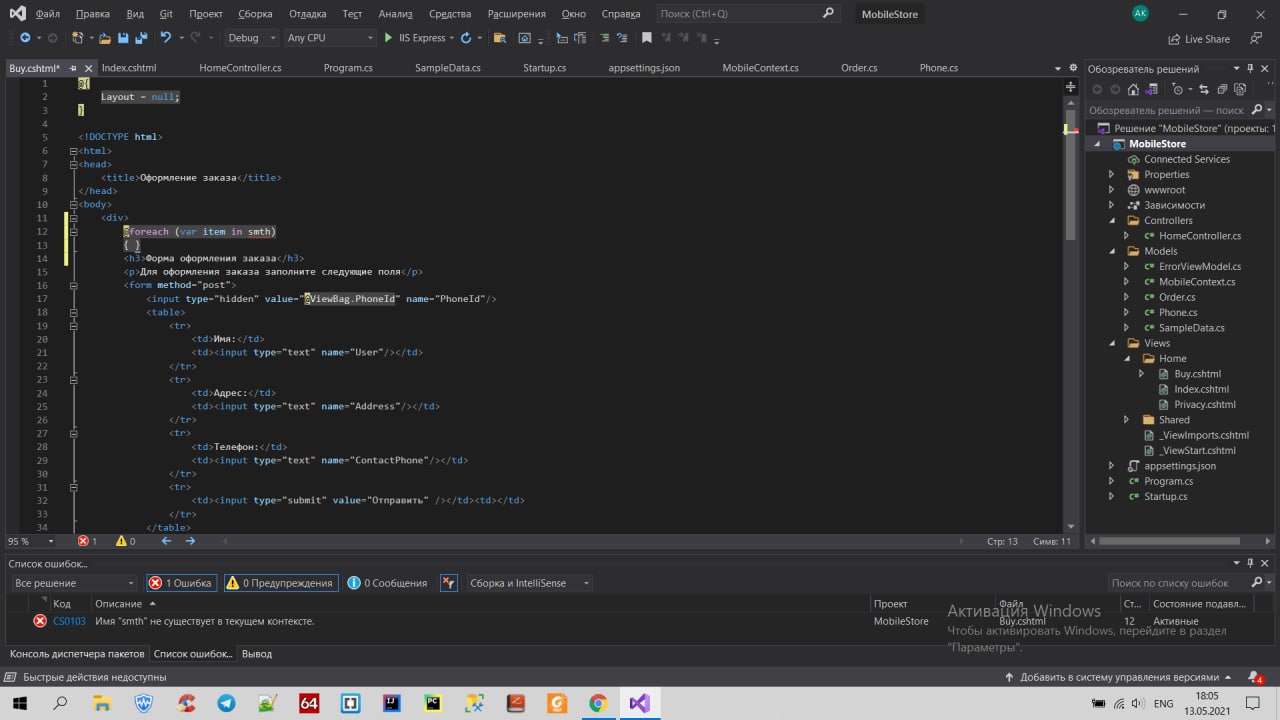Click the Windows Start button
Screen dimensions: 1280x720
click(20, 703)
